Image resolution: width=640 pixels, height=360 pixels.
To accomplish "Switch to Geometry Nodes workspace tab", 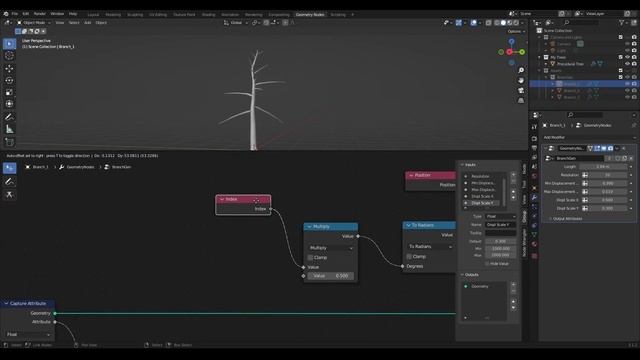I will [310, 14].
